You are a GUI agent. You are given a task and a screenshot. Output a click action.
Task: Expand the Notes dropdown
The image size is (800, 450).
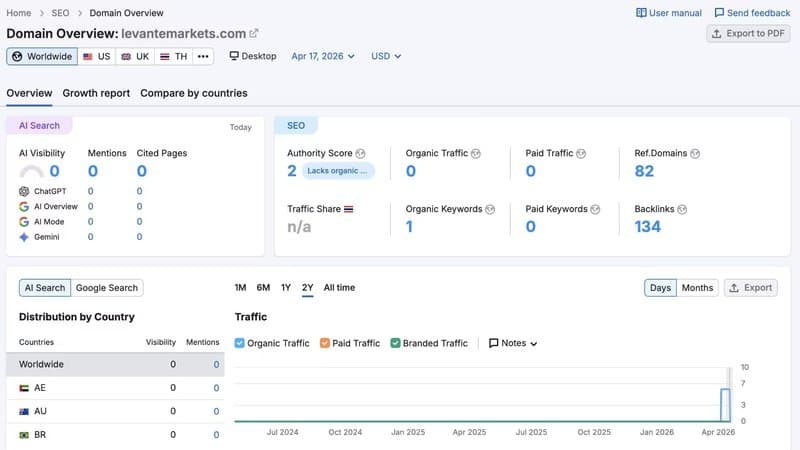coord(513,343)
